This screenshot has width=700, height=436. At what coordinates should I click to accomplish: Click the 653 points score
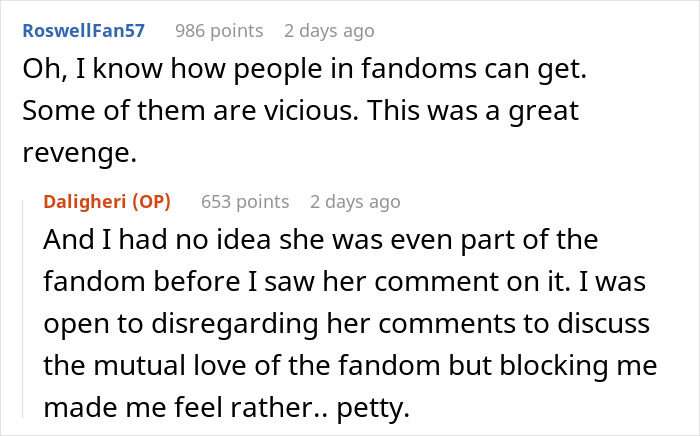245,202
